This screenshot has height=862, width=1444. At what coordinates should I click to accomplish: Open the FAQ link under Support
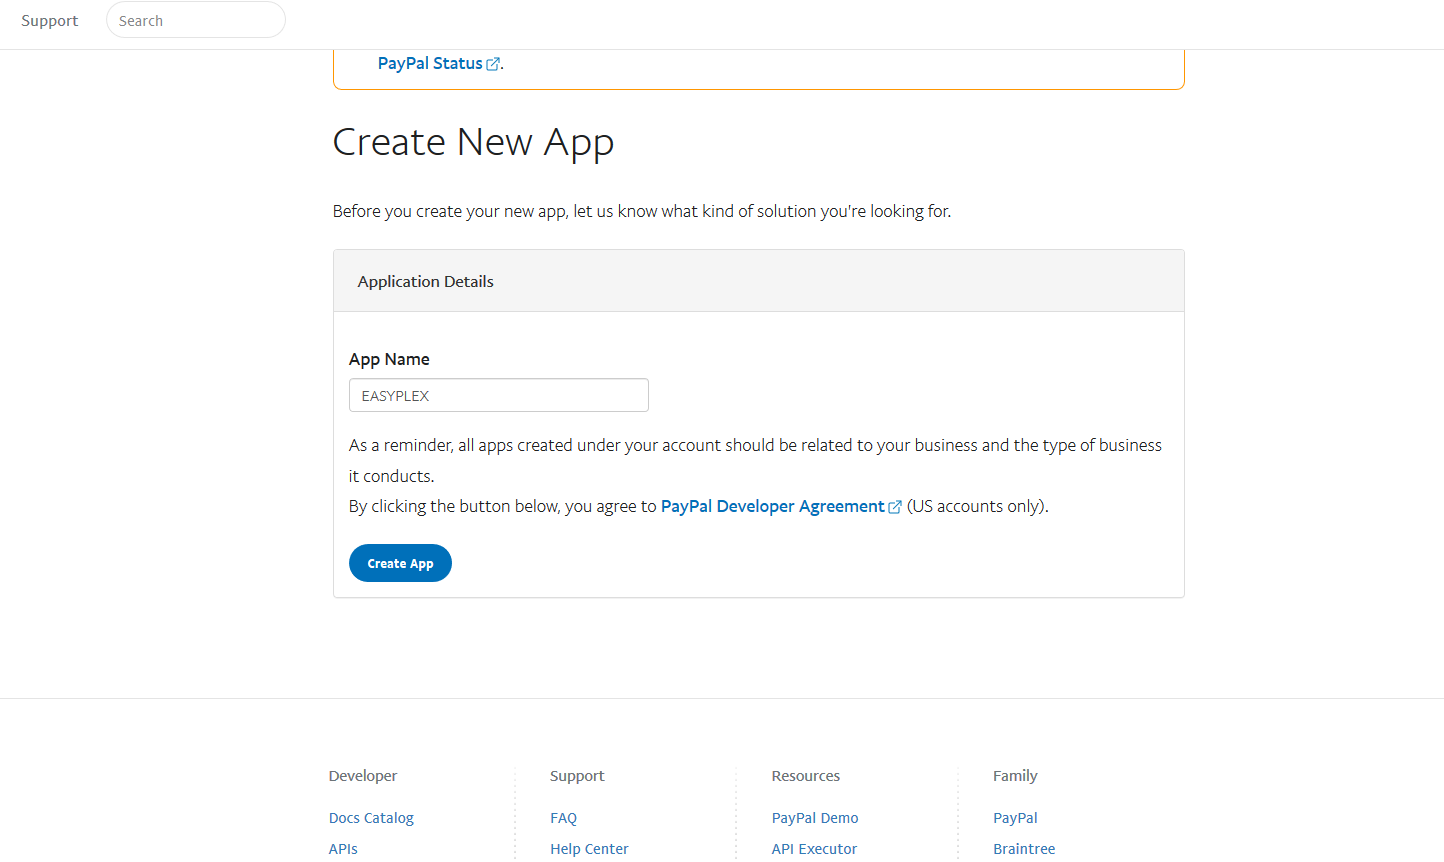pos(563,817)
